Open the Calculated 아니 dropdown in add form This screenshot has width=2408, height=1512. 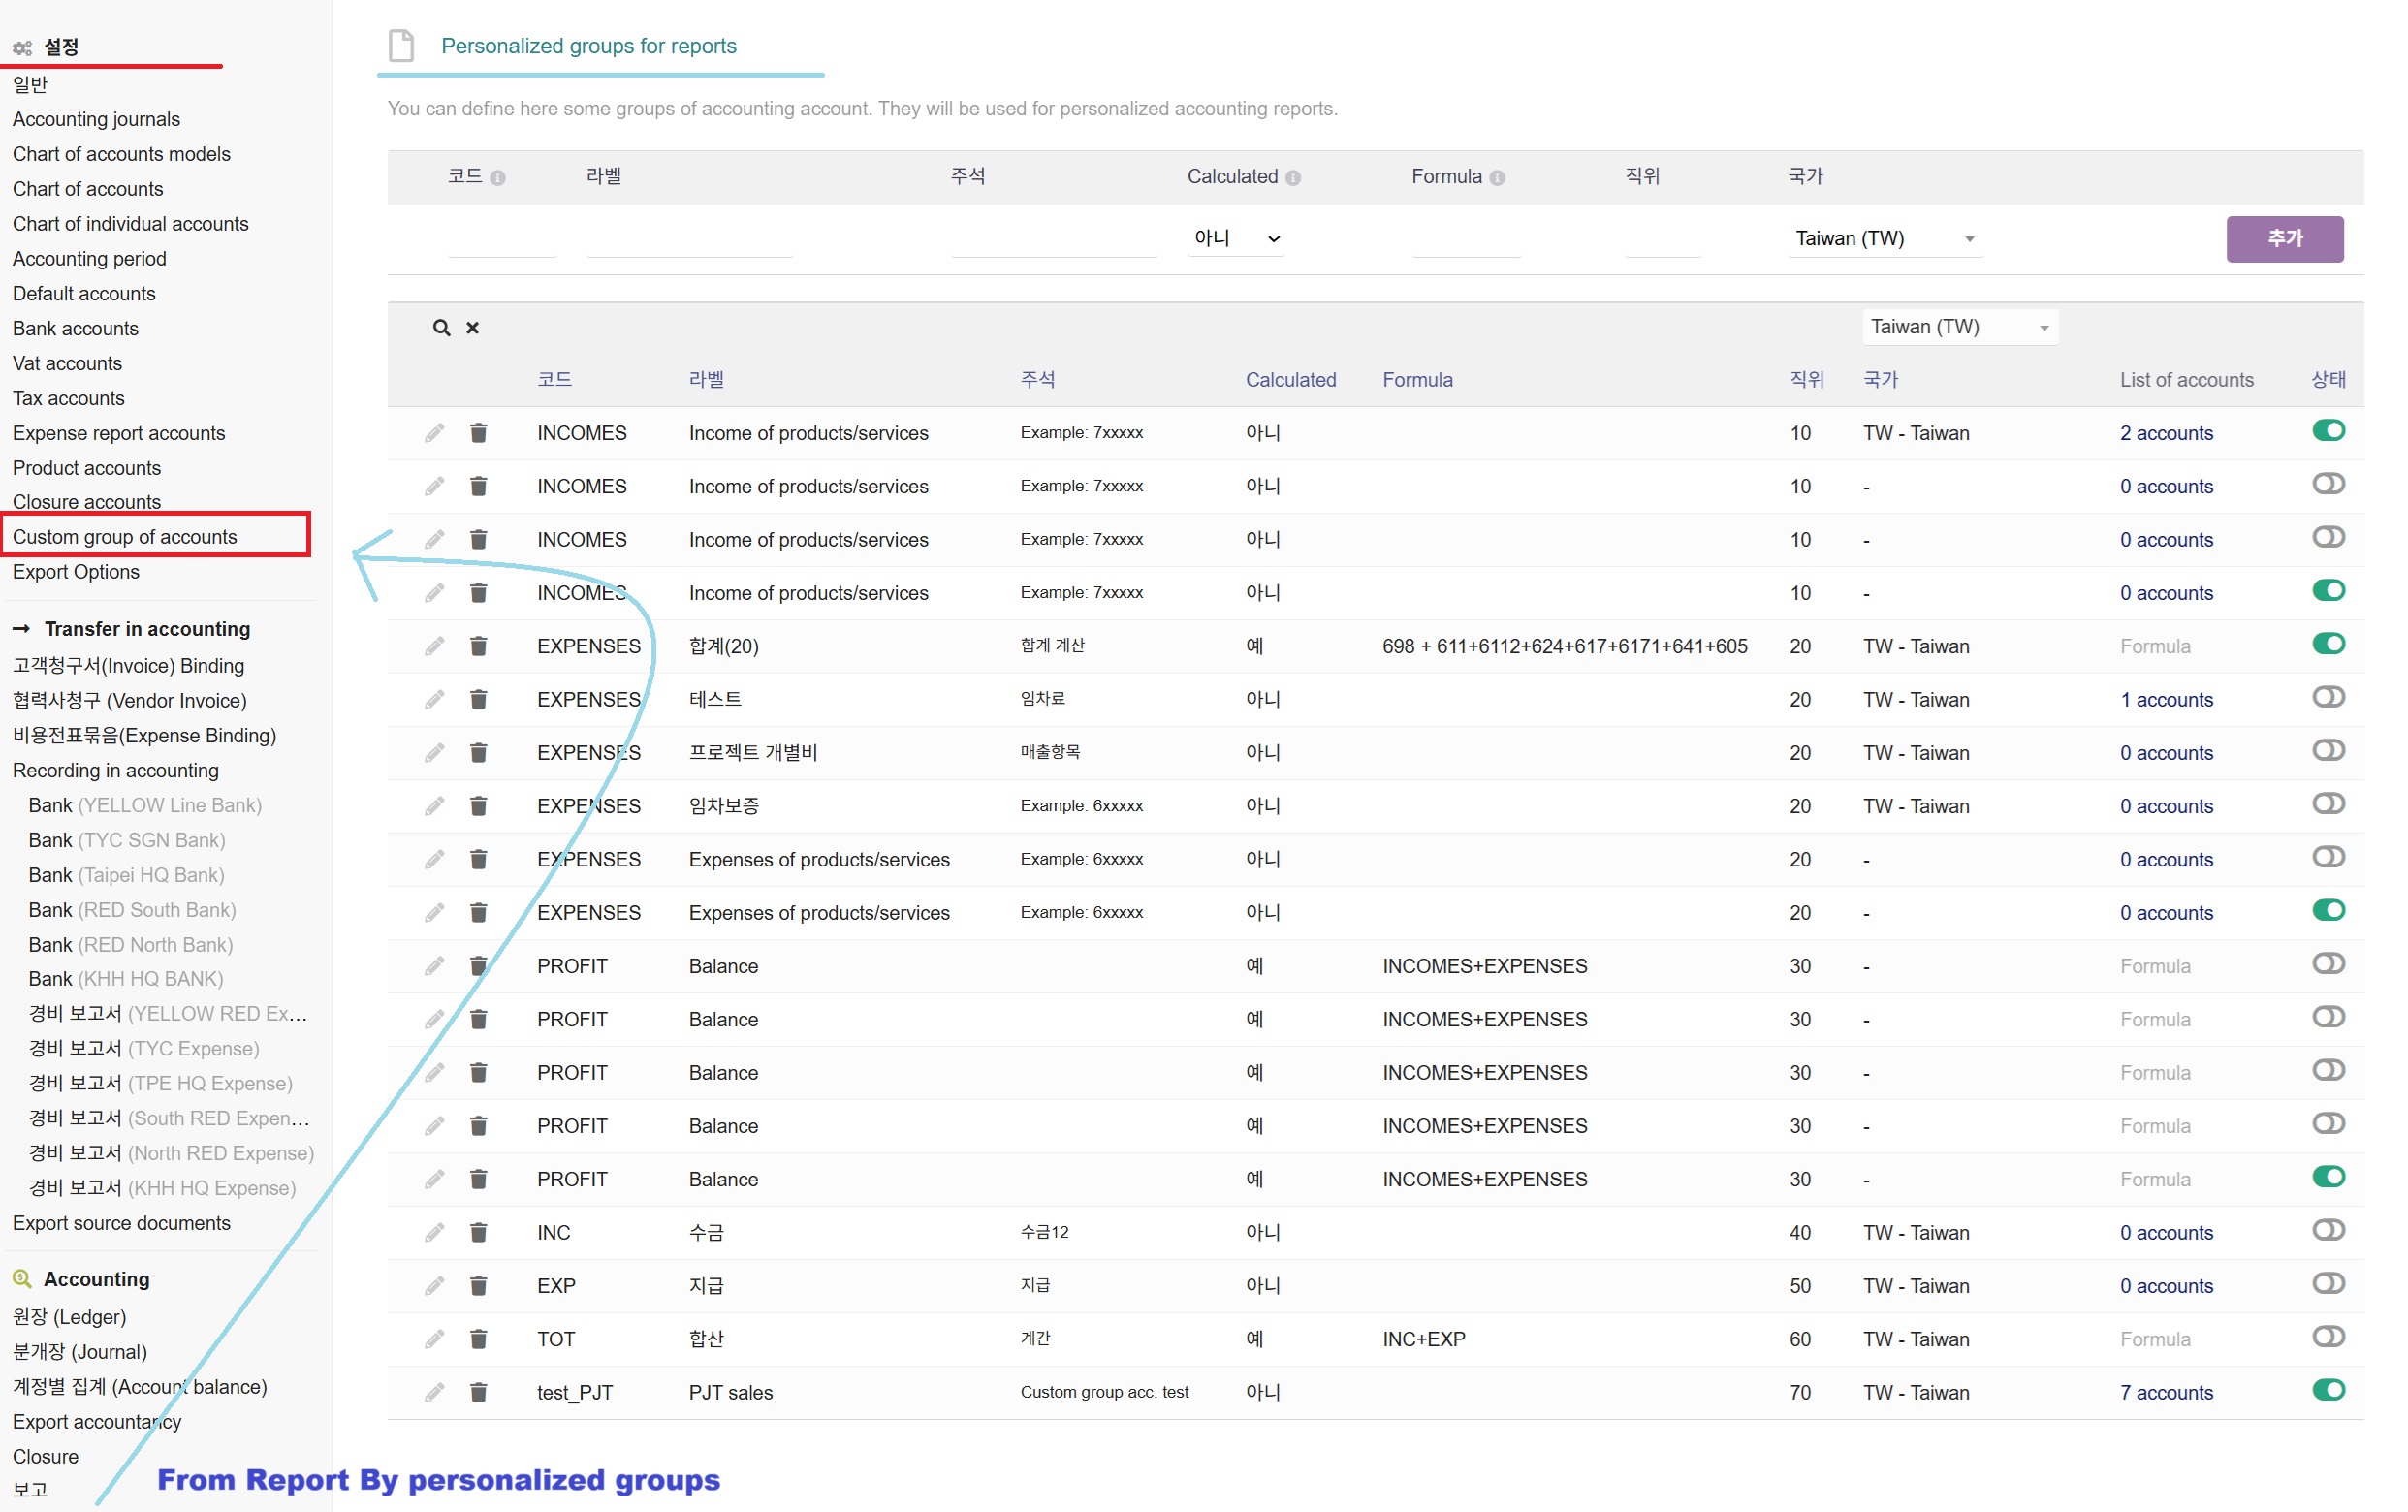(x=1236, y=238)
